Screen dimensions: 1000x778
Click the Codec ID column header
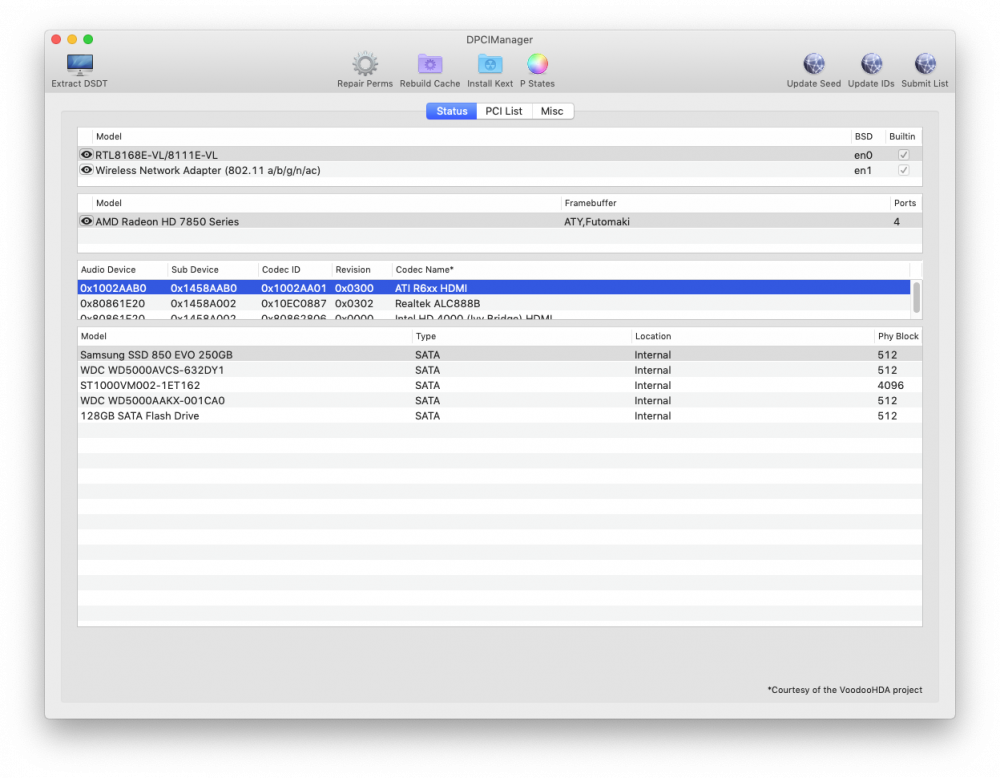click(x=295, y=270)
